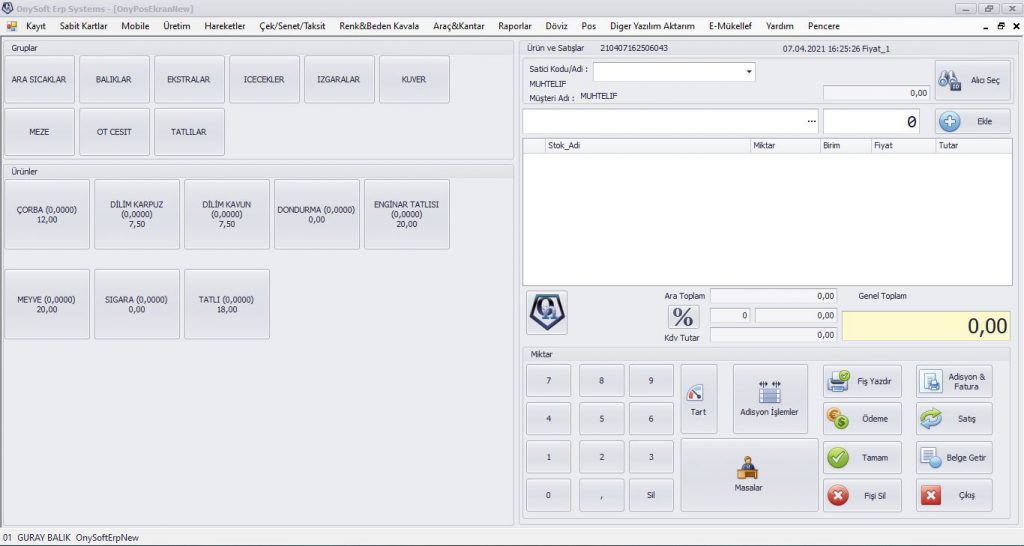Click Adisyon & Fatura button
Viewport: 1024px width, 546px height.
[954, 381]
